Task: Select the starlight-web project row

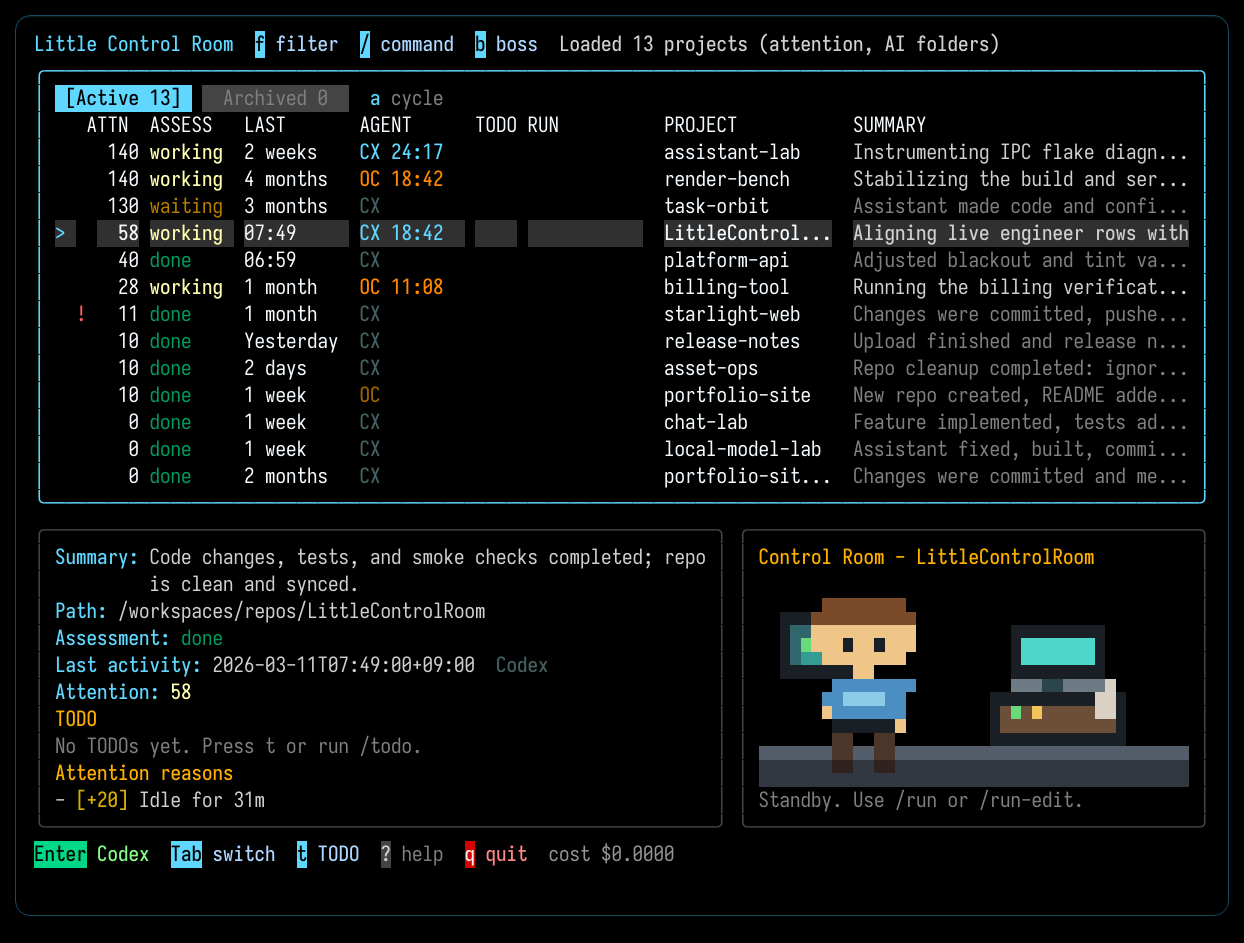Action: [622, 314]
